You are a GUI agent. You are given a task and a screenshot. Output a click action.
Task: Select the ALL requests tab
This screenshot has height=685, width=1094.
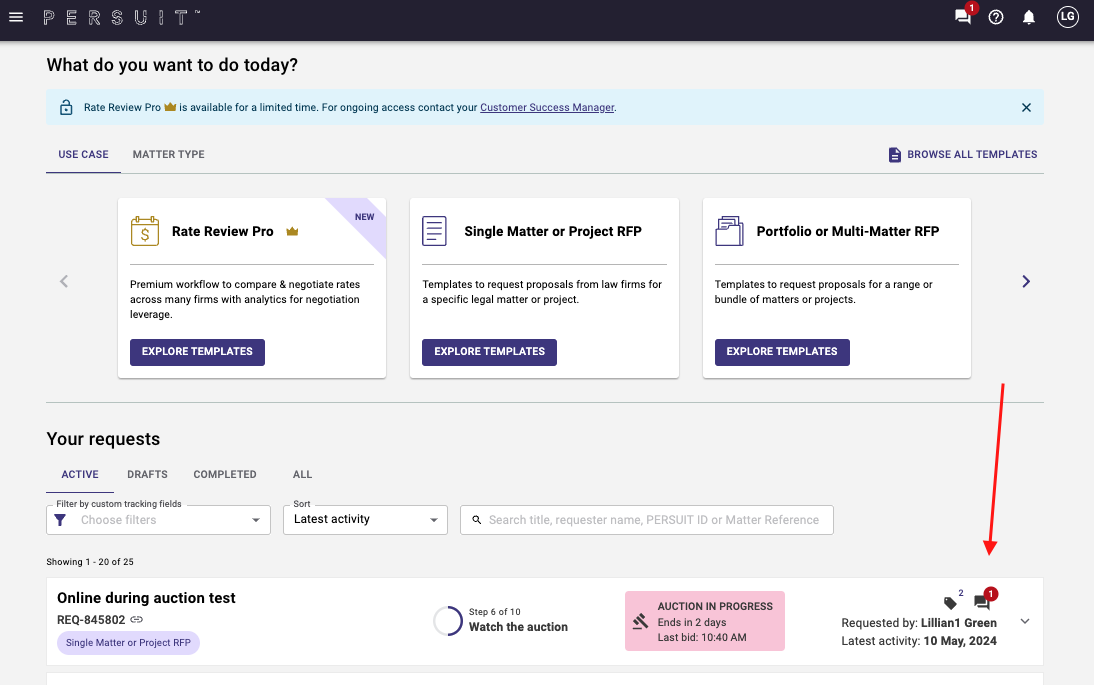click(302, 474)
